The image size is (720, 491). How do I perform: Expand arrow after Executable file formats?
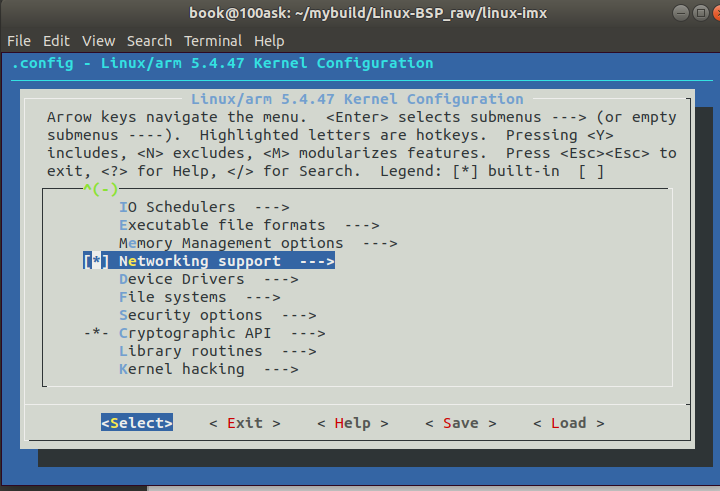pyautogui.click(x=362, y=225)
